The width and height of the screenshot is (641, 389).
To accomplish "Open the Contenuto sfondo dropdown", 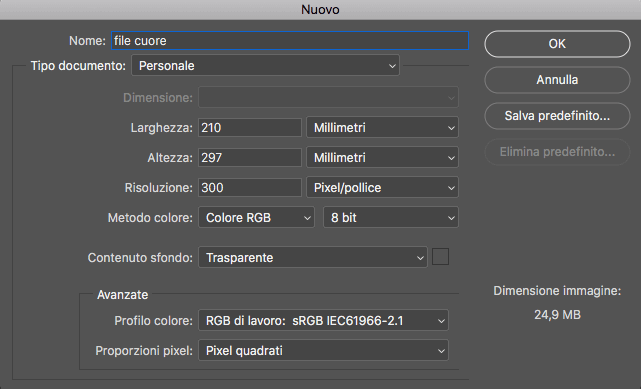I will click(313, 257).
